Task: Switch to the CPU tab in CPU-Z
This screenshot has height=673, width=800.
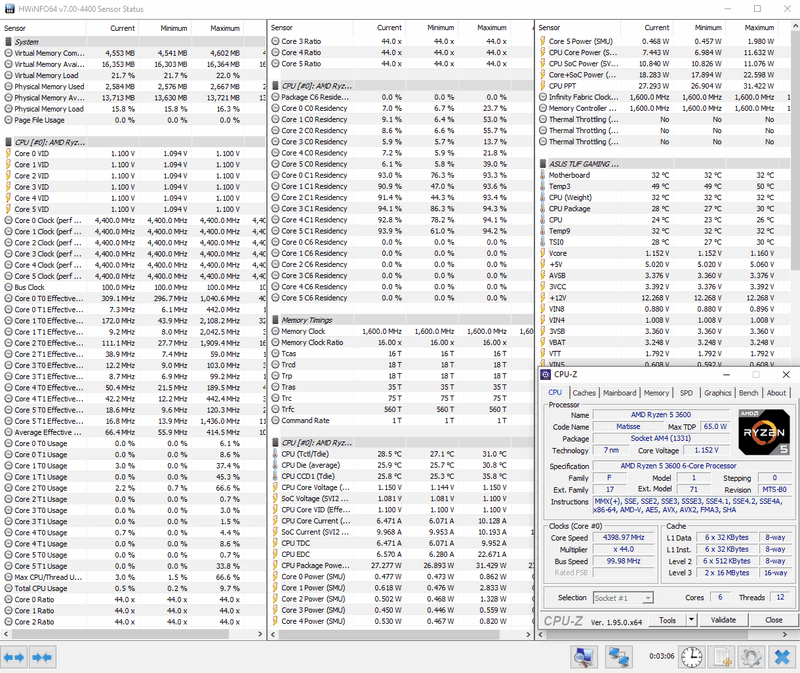Action: point(555,392)
